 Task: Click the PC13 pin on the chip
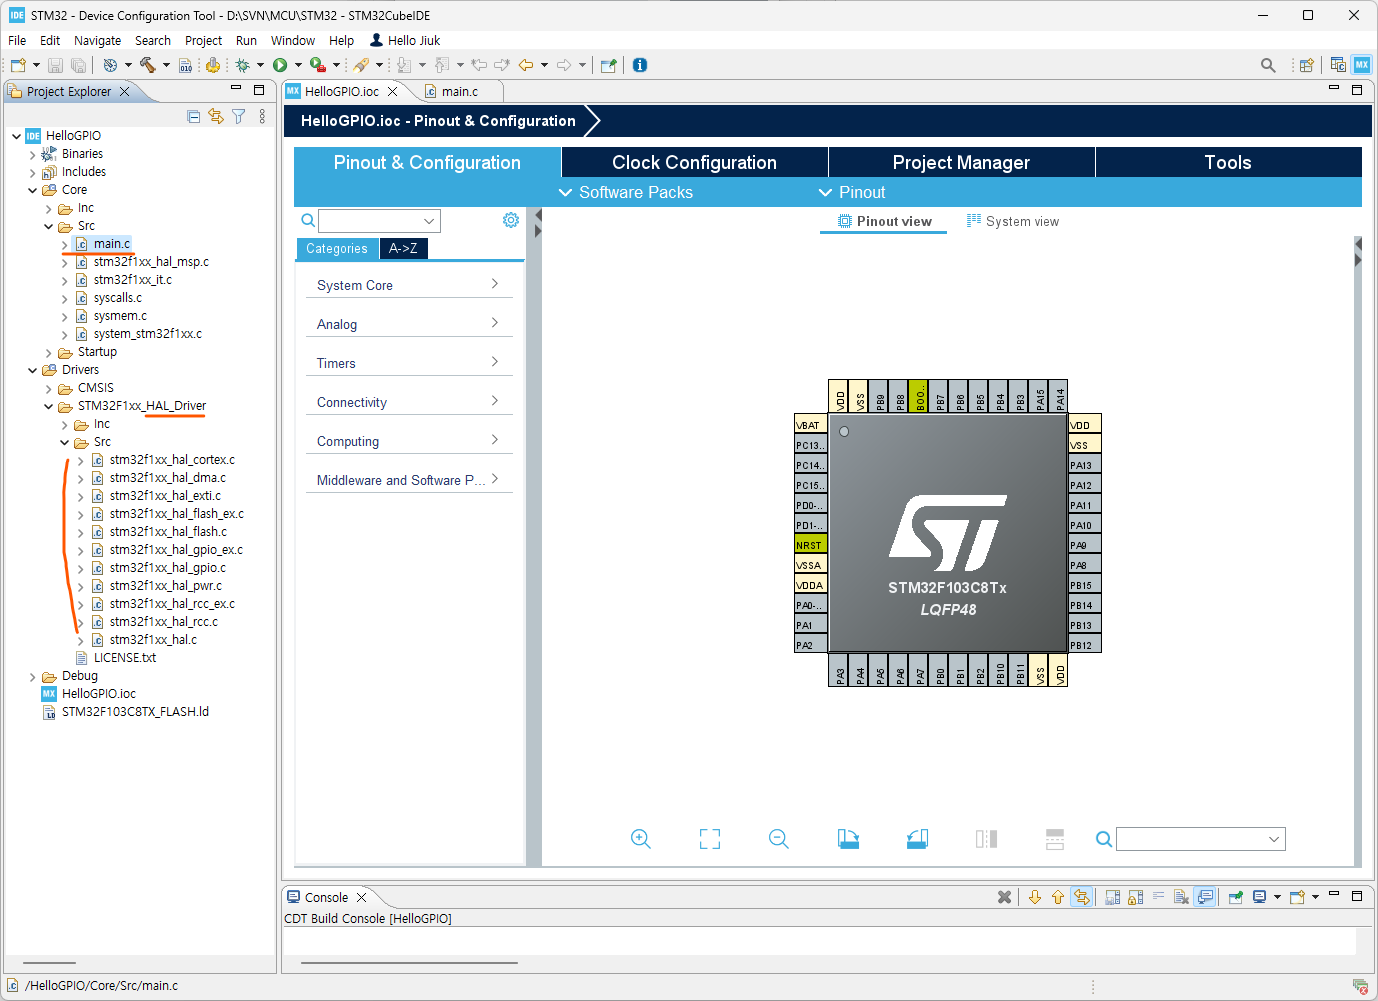[810, 445]
